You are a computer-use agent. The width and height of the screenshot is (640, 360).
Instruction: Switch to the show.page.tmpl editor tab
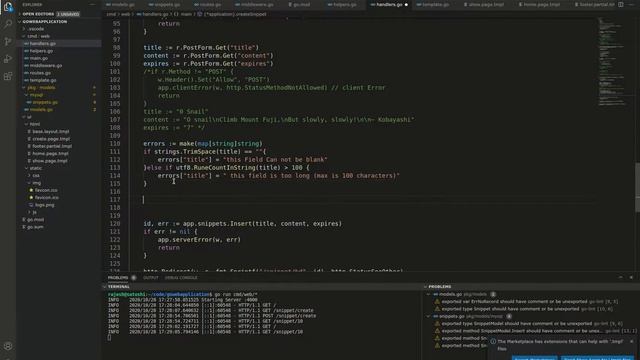(484, 5)
